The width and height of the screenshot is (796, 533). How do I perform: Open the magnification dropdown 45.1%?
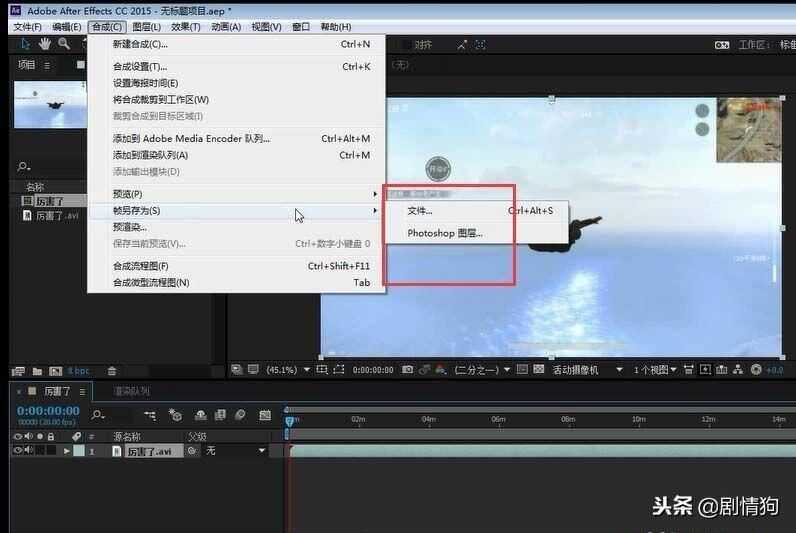click(288, 370)
